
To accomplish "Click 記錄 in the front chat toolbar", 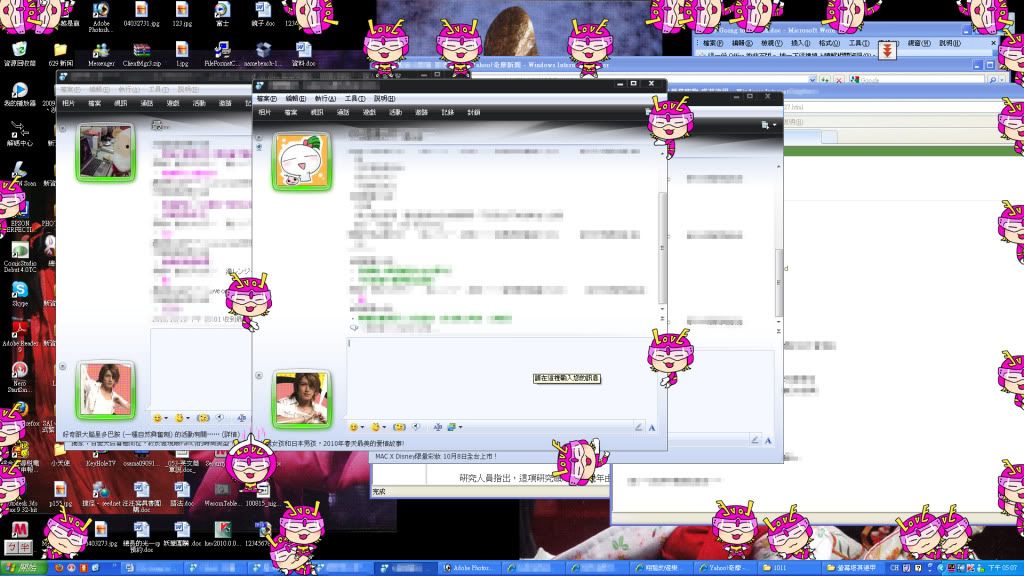I will tap(447, 112).
